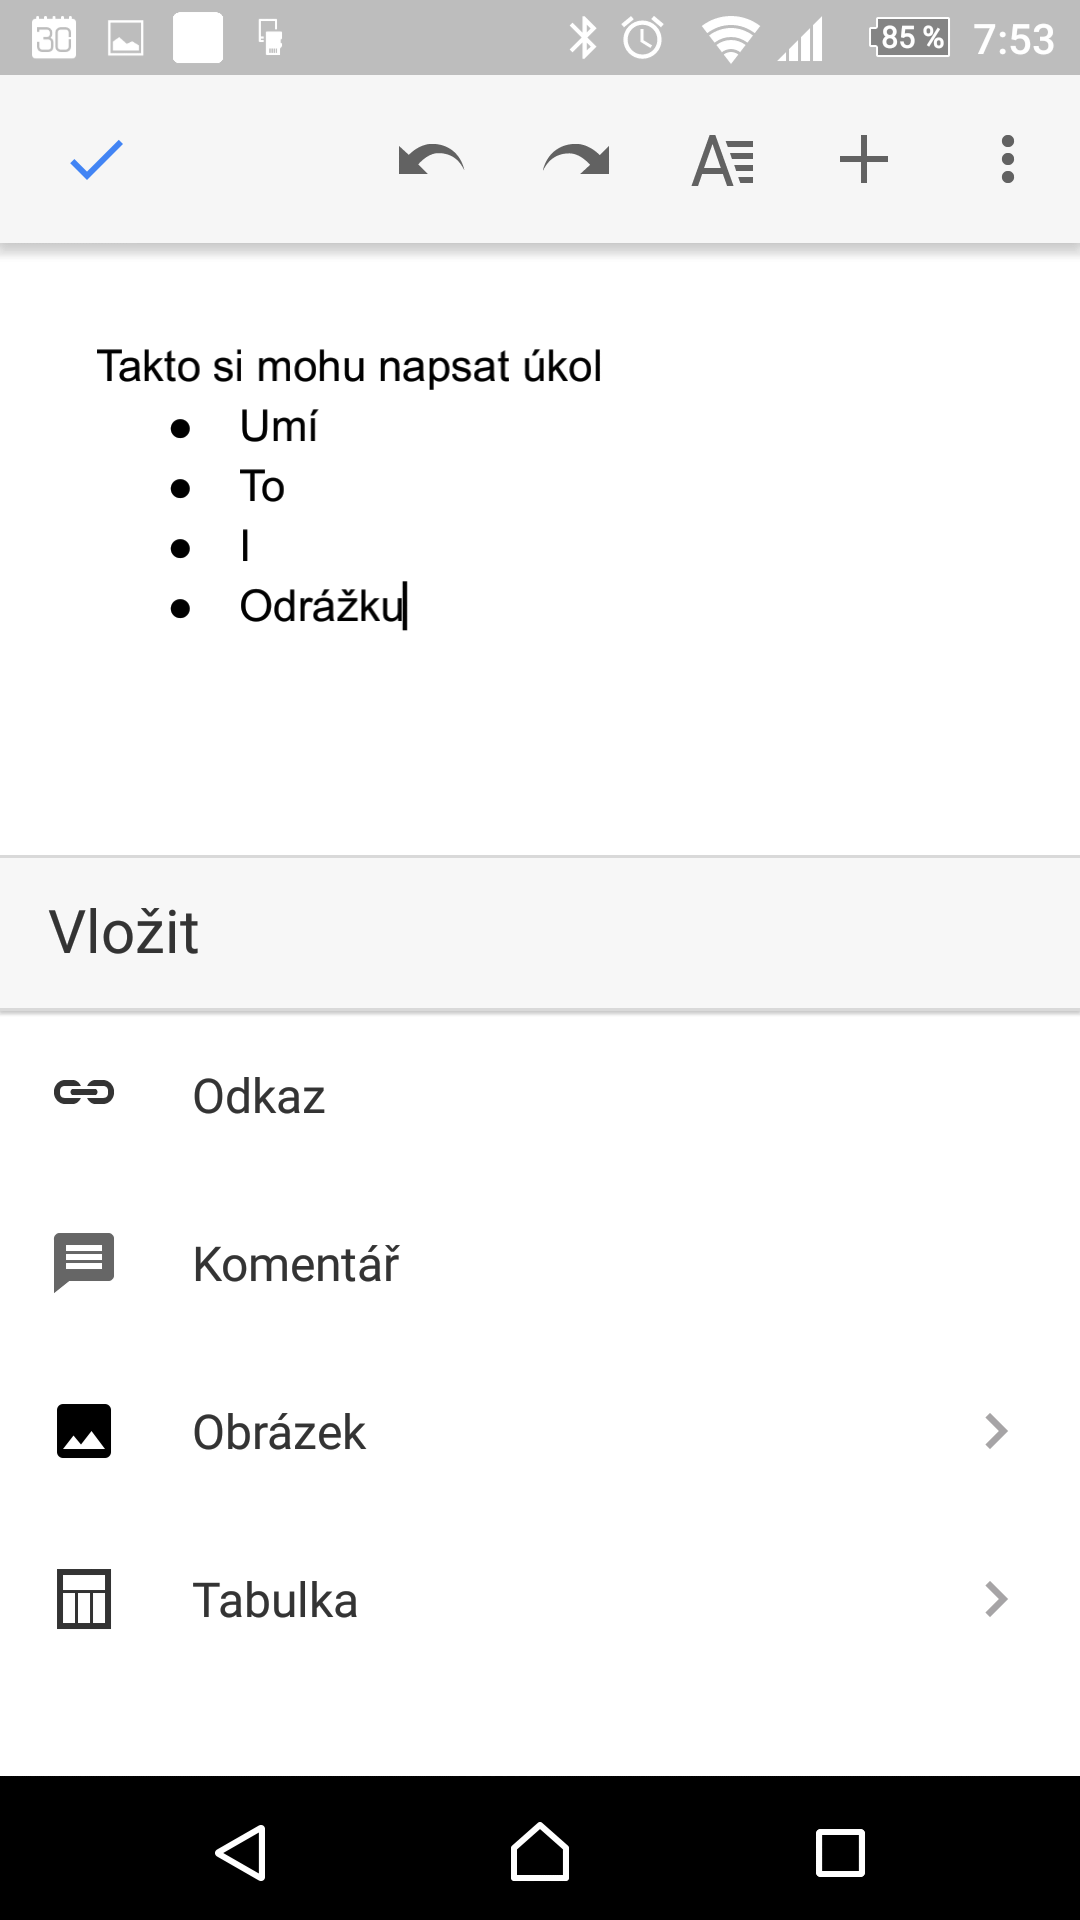Redo the last undone edit

(x=576, y=160)
